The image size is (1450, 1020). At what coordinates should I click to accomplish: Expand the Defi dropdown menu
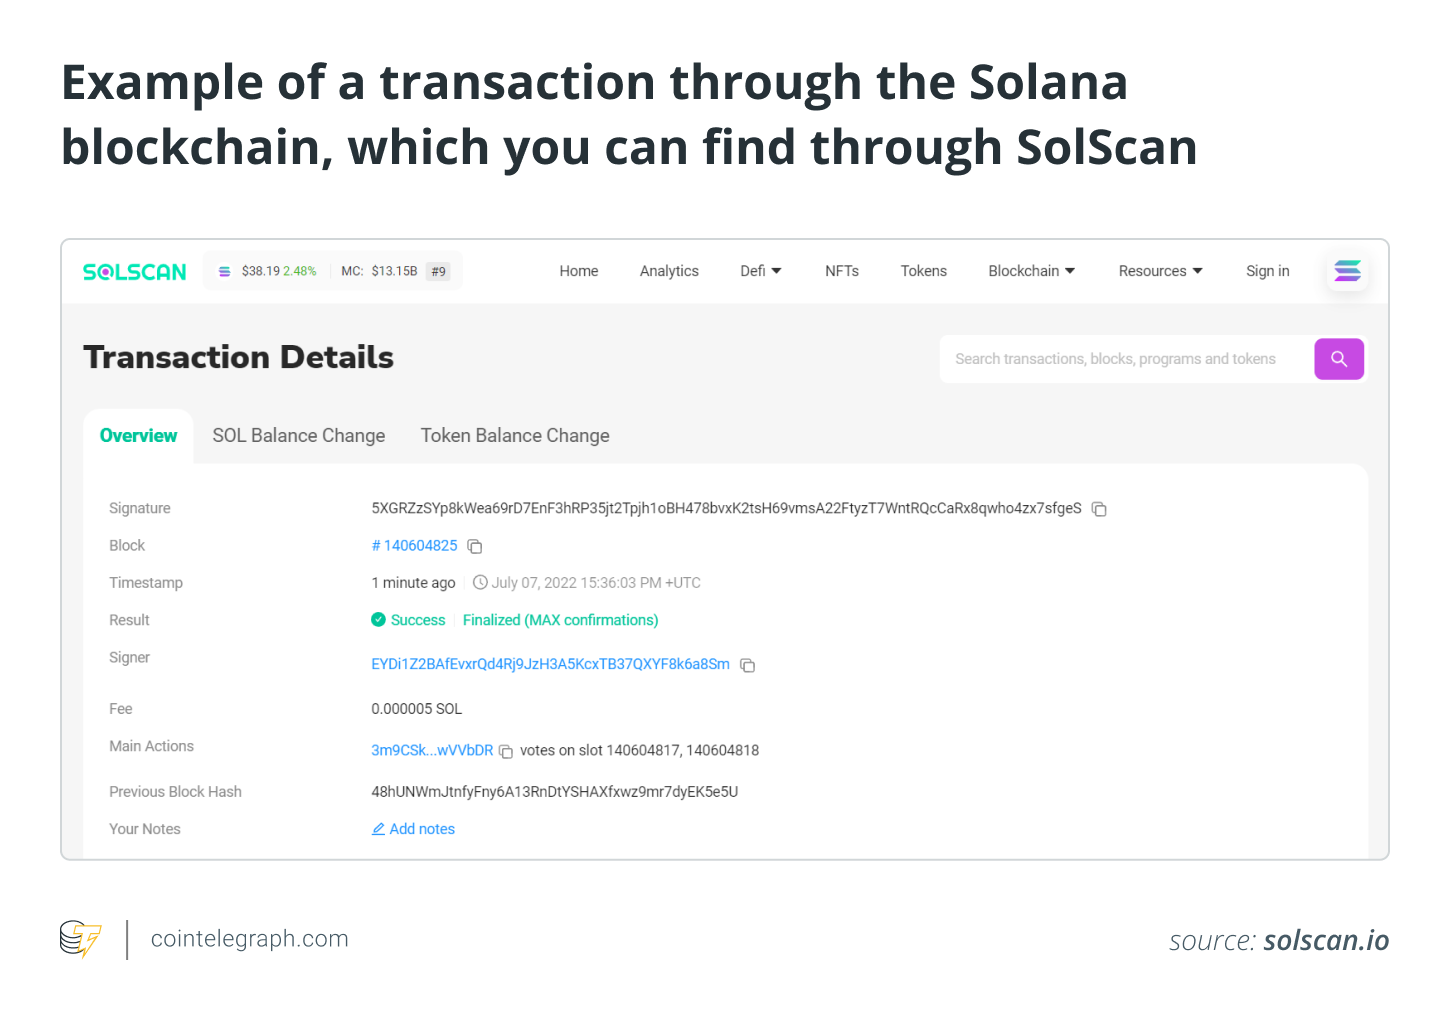(x=761, y=271)
